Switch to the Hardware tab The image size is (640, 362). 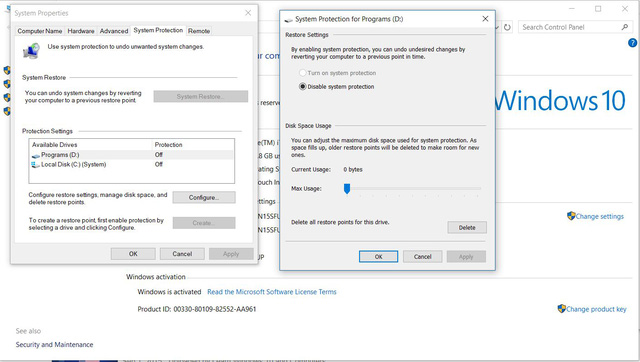(x=81, y=31)
